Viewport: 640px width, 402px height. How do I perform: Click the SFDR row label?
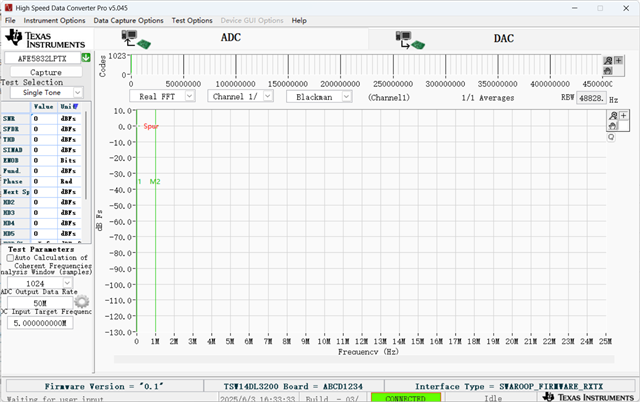[x=11, y=129]
